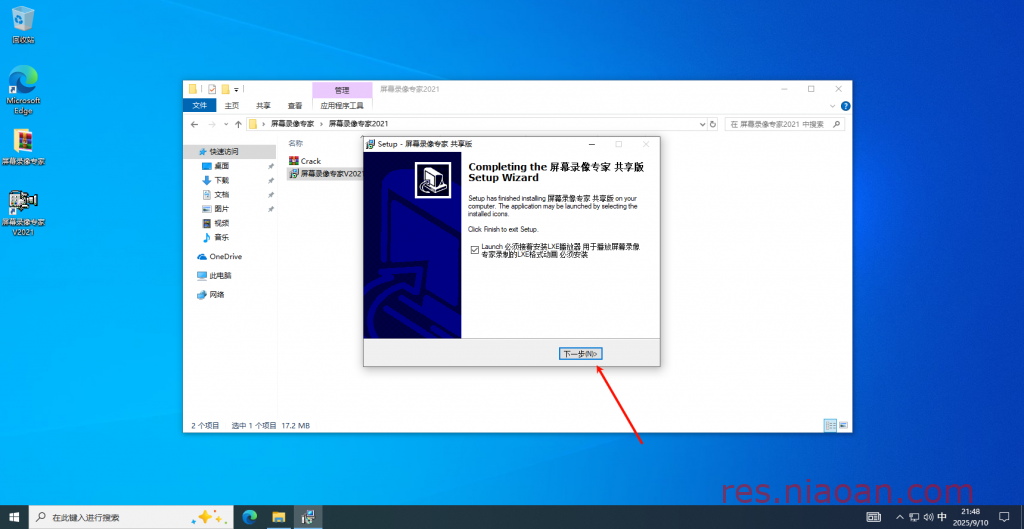Open 音乐 in navigation pane

tap(221, 238)
